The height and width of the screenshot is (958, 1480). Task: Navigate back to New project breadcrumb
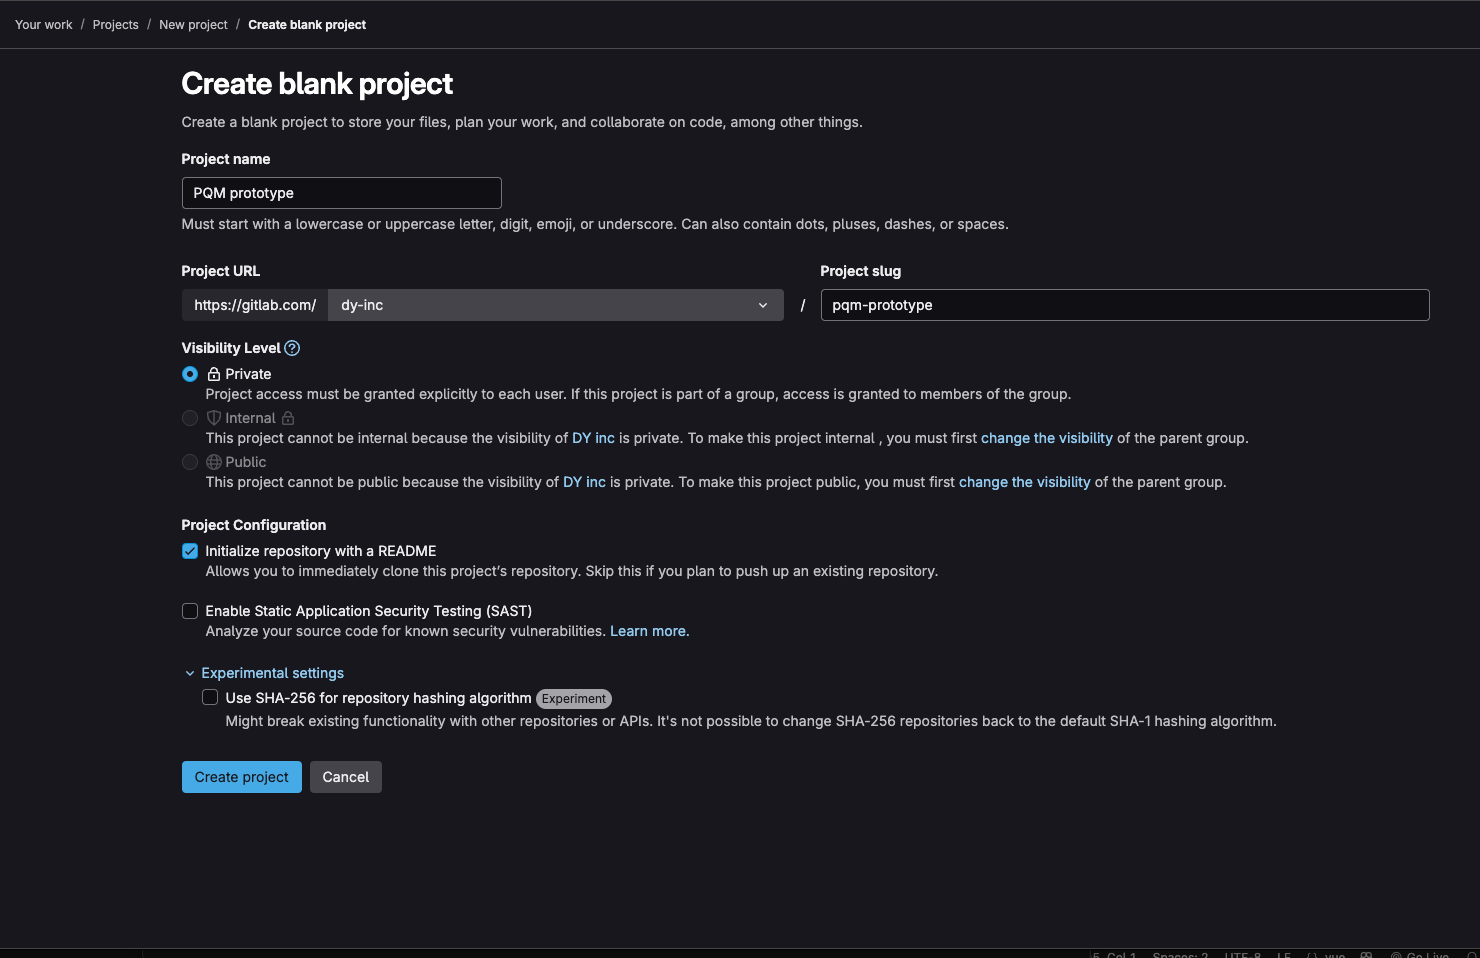coord(193,25)
